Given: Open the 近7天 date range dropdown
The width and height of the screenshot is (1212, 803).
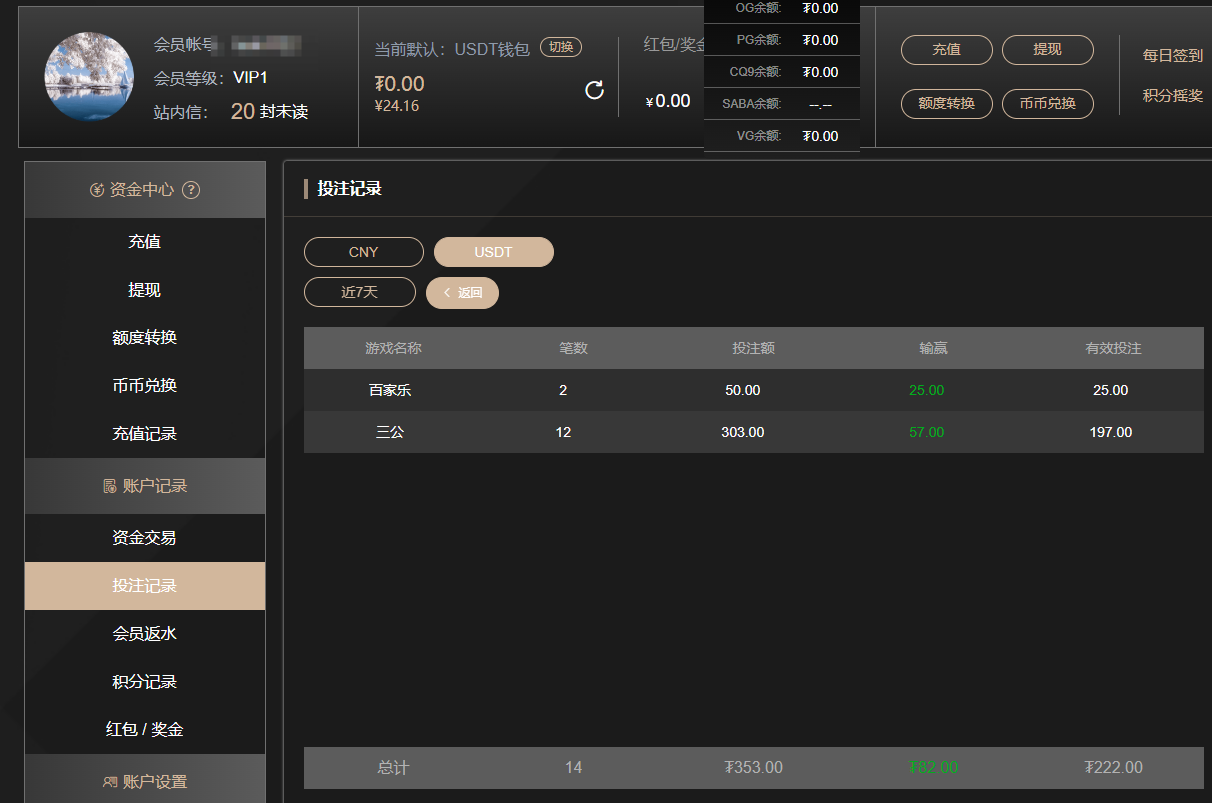Looking at the screenshot, I should [359, 292].
